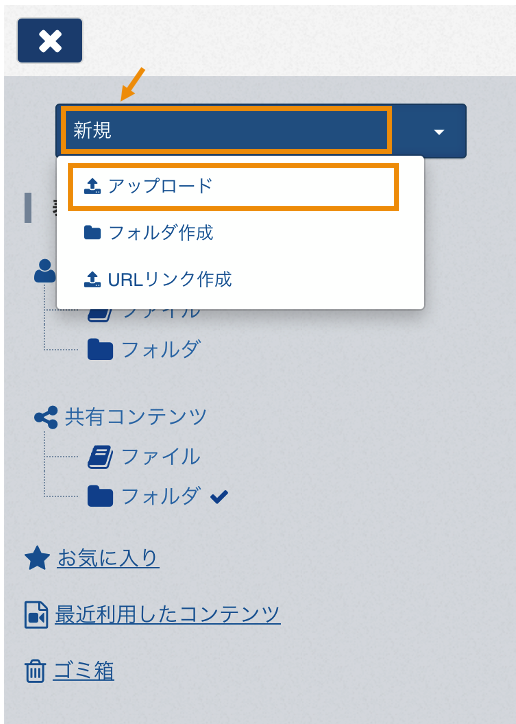Open フォルダ under the personal contents tree
This screenshot has height=724, width=516.
click(161, 350)
